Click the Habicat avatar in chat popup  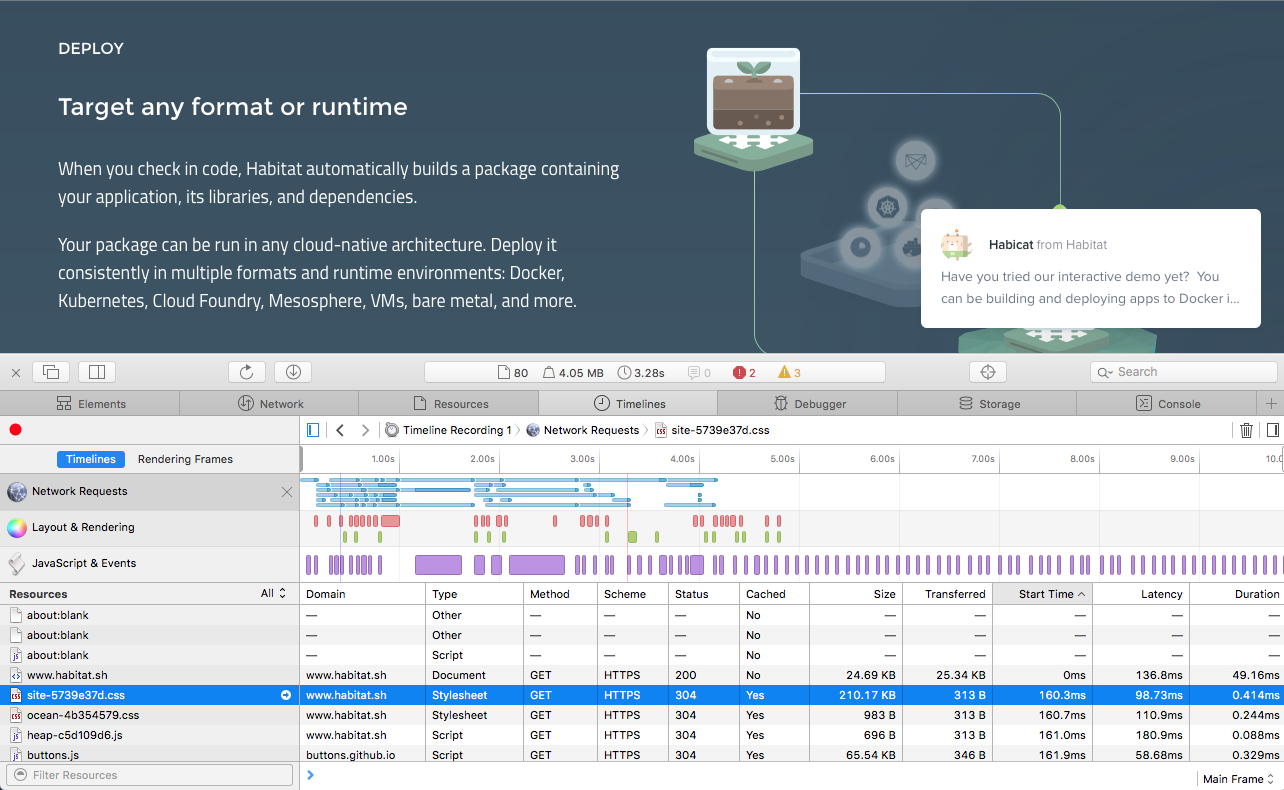point(957,244)
